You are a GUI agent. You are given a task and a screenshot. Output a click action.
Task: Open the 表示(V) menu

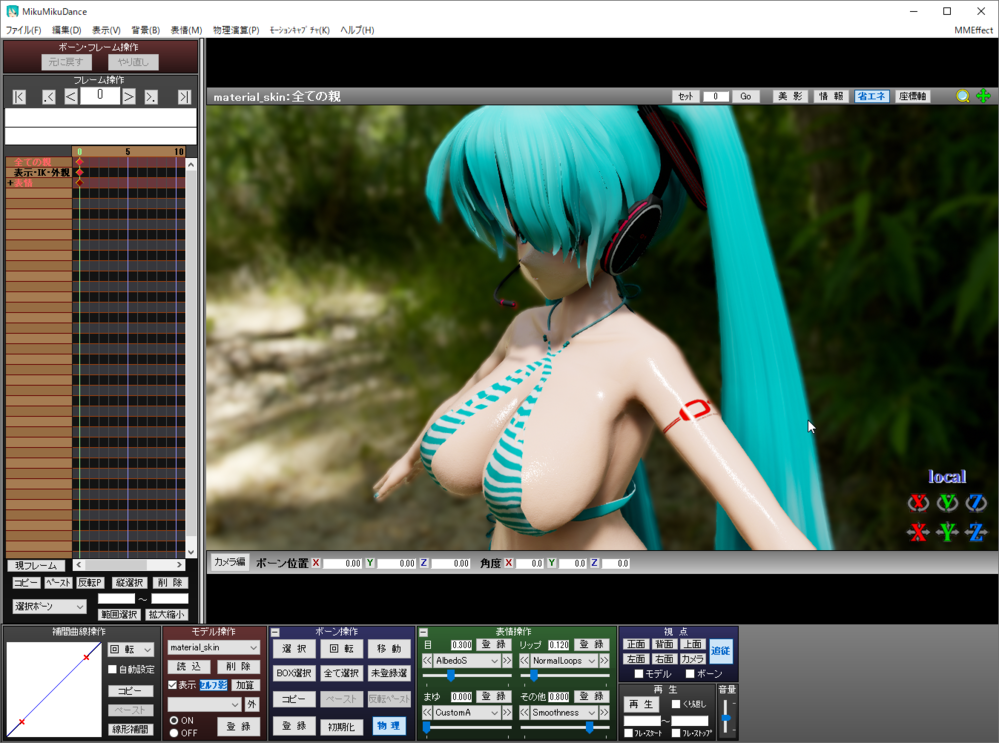coord(106,30)
